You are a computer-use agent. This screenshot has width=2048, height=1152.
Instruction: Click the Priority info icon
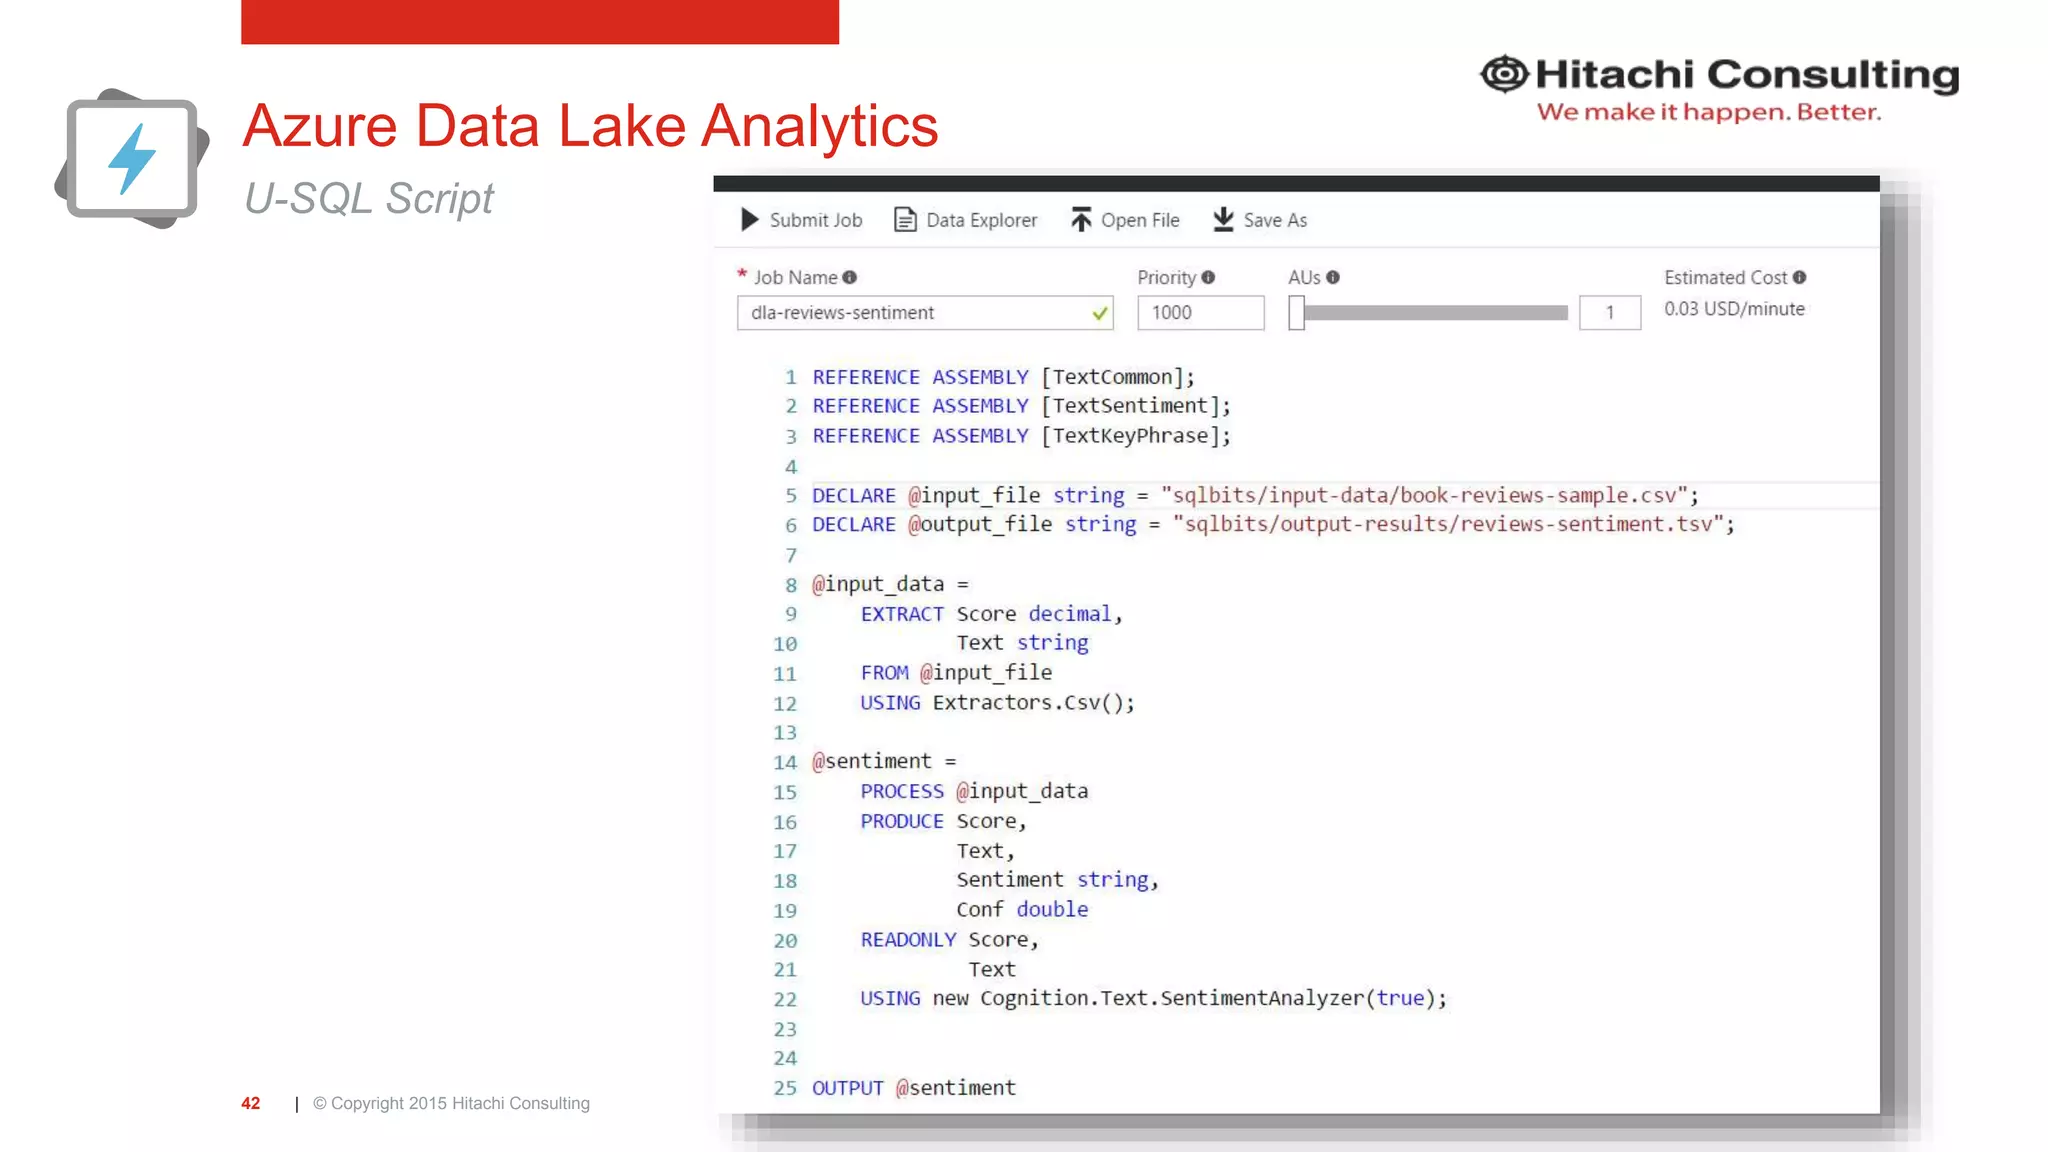coord(1208,278)
